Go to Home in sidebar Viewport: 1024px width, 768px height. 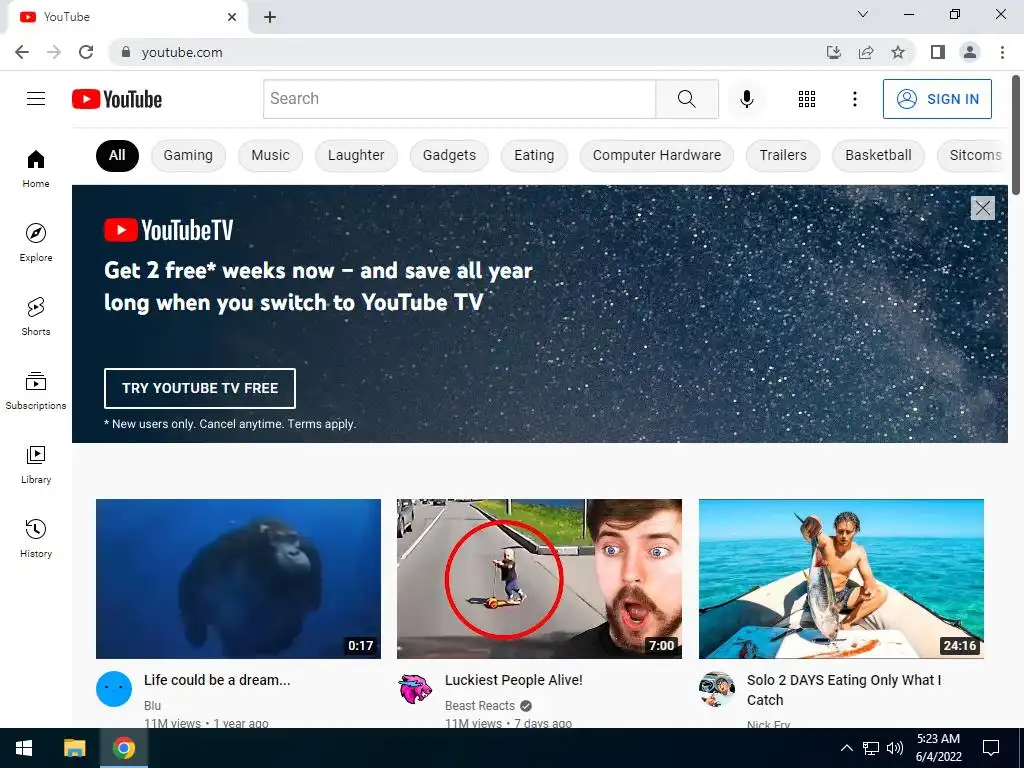36,168
